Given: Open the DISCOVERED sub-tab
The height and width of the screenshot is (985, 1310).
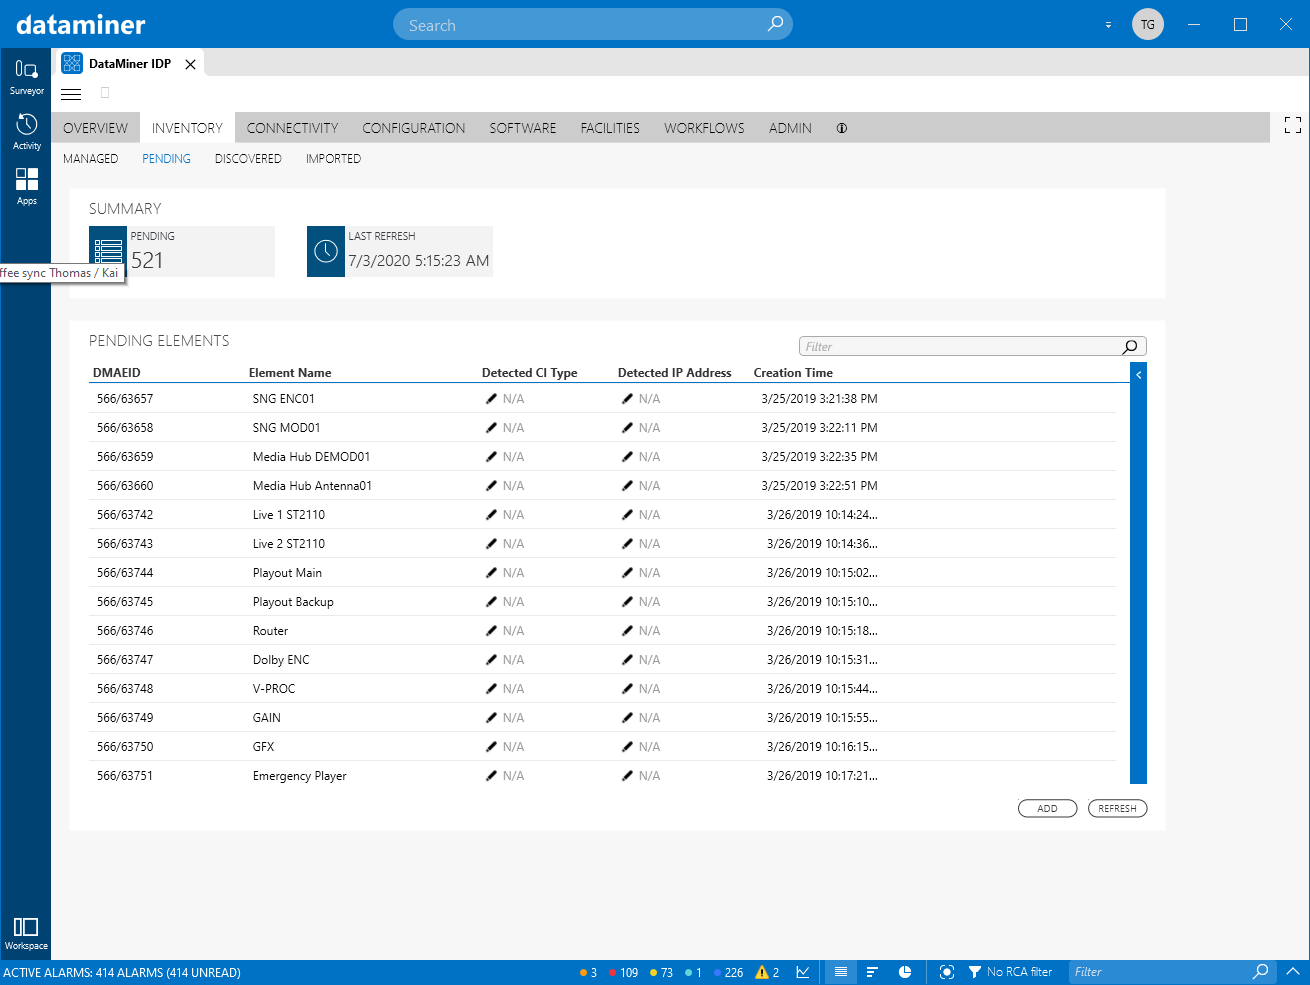Looking at the screenshot, I should [248, 159].
